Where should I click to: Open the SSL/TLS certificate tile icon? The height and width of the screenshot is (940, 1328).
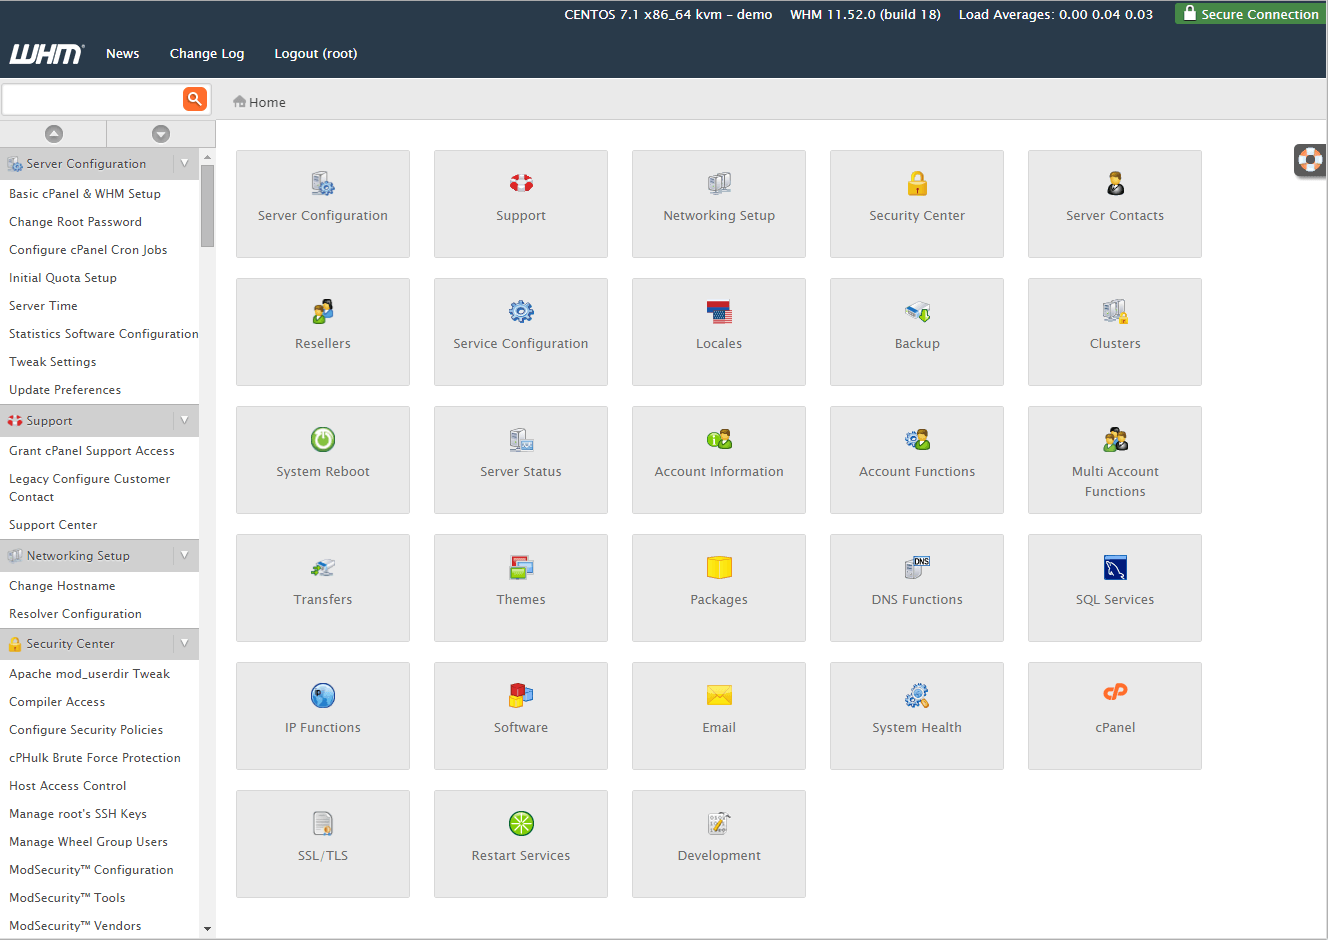(x=323, y=823)
